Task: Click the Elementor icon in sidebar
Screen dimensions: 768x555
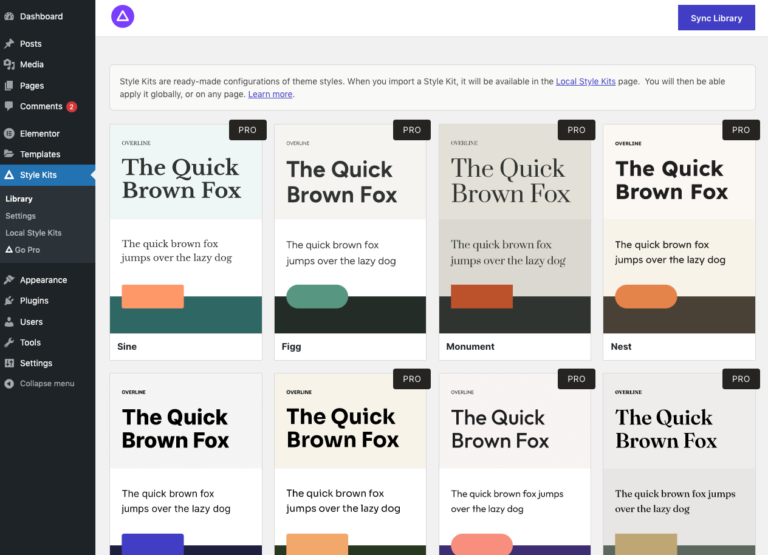Action: coord(9,133)
